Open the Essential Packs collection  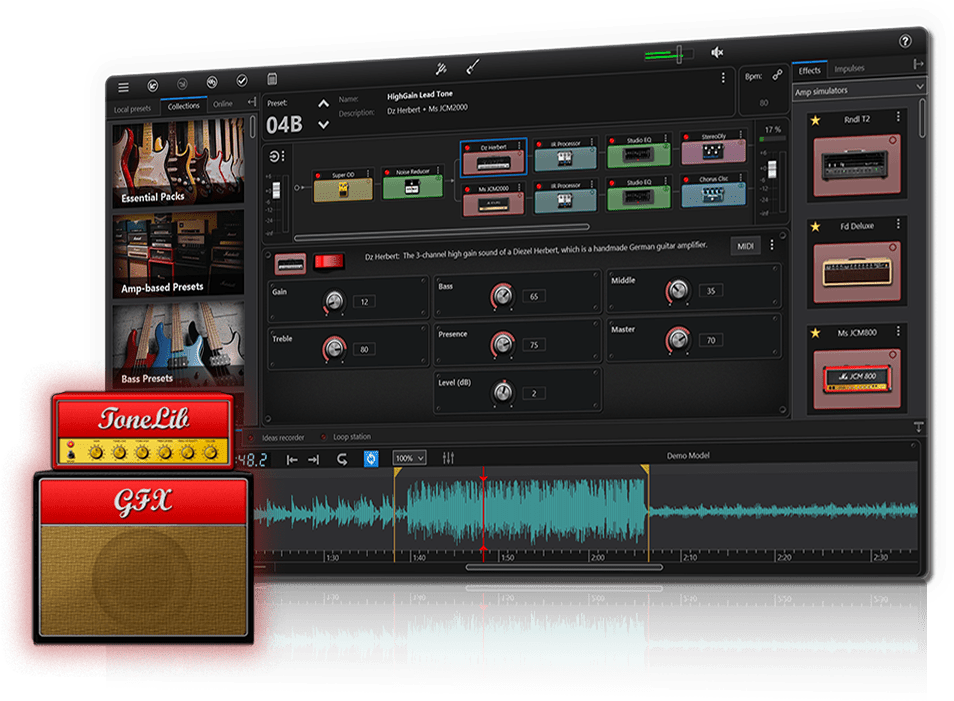[x=178, y=162]
